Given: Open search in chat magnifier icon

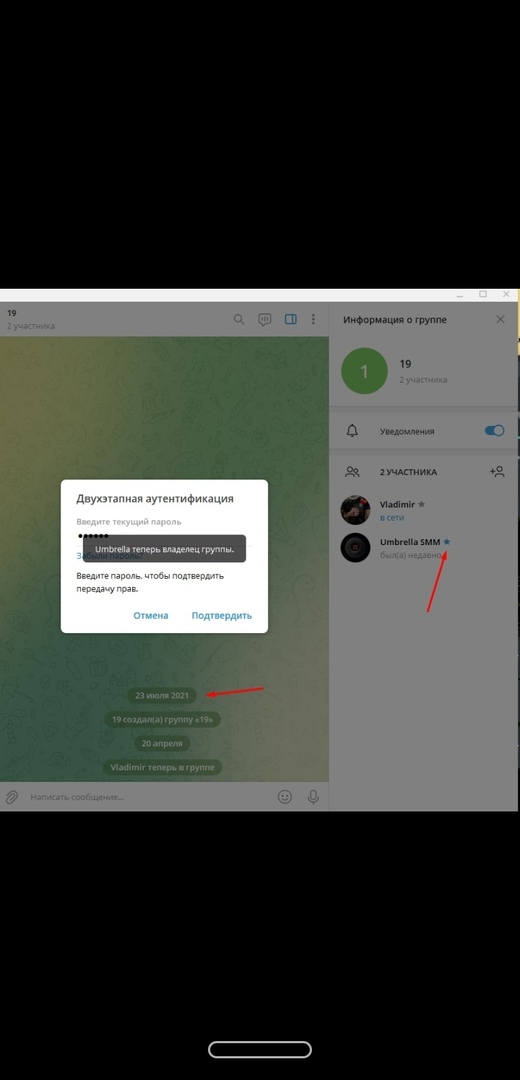Looking at the screenshot, I should tap(238, 320).
